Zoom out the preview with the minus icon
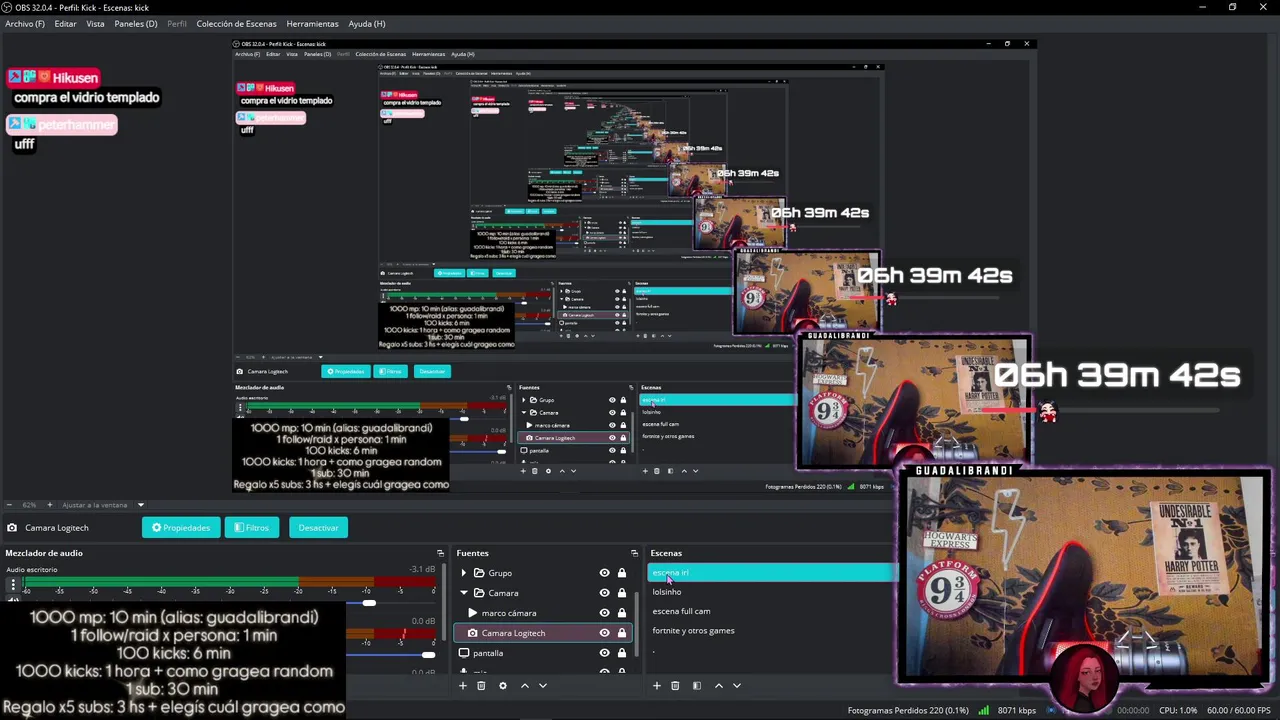This screenshot has width=1280, height=720. click(9, 505)
